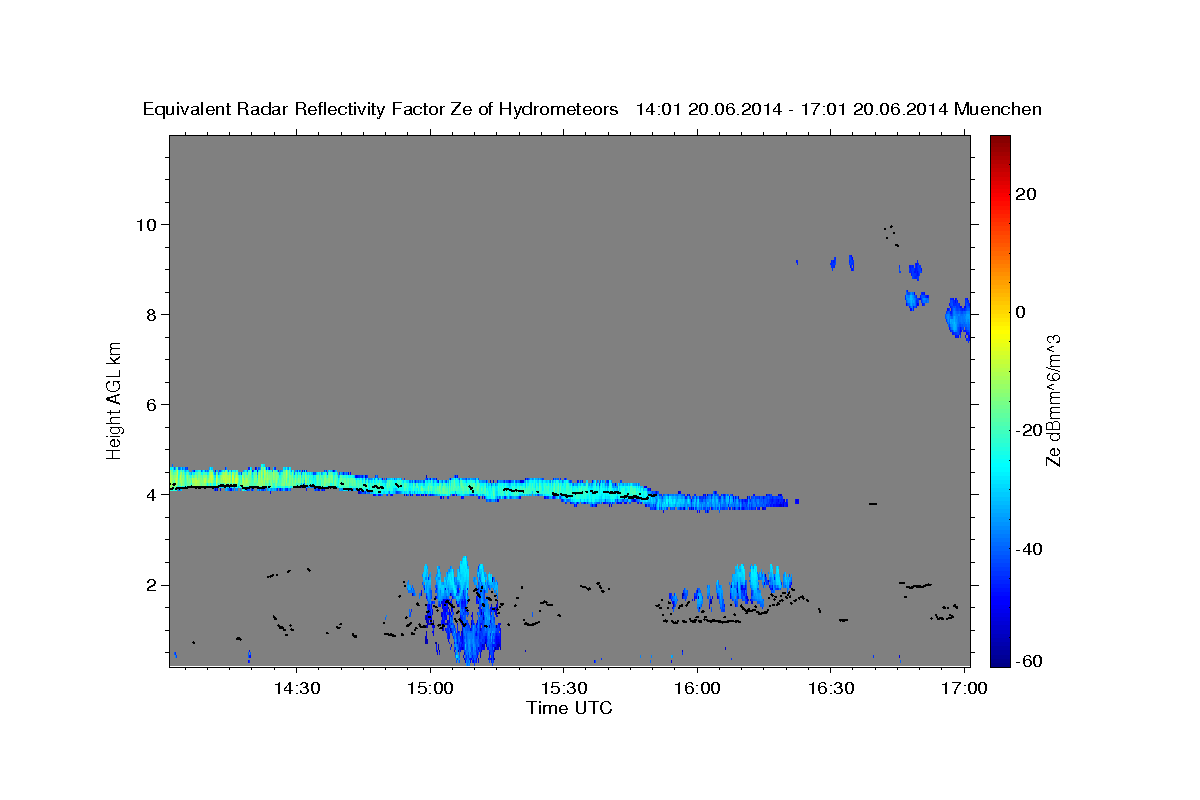Click the 'Time UTC' axis label
Viewport: 1200px width, 800px height.
point(569,708)
